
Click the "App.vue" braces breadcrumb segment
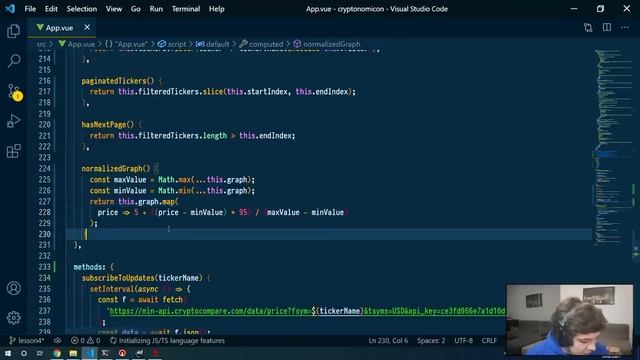(x=126, y=44)
